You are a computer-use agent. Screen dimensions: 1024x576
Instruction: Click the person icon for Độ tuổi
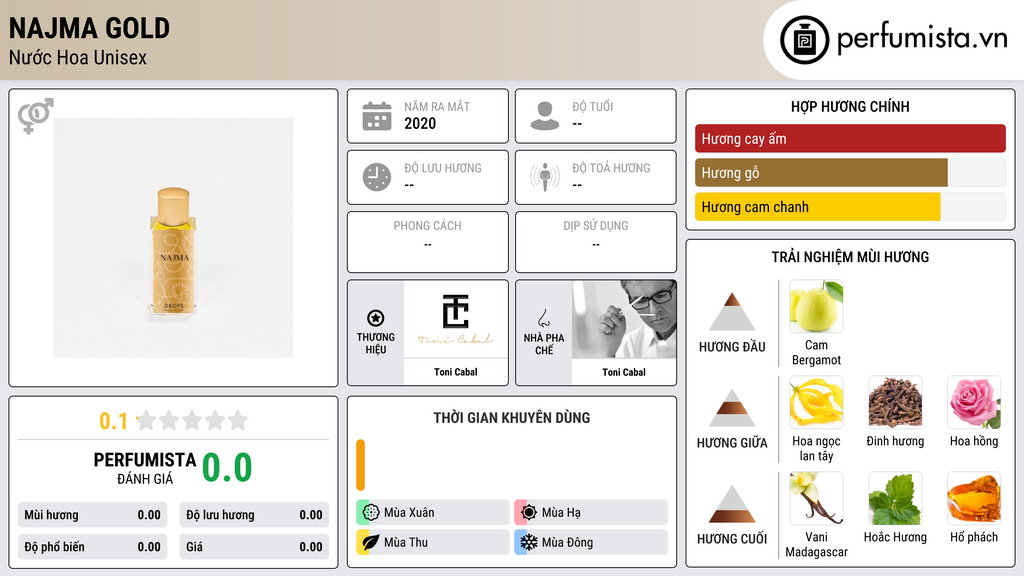[x=545, y=116]
